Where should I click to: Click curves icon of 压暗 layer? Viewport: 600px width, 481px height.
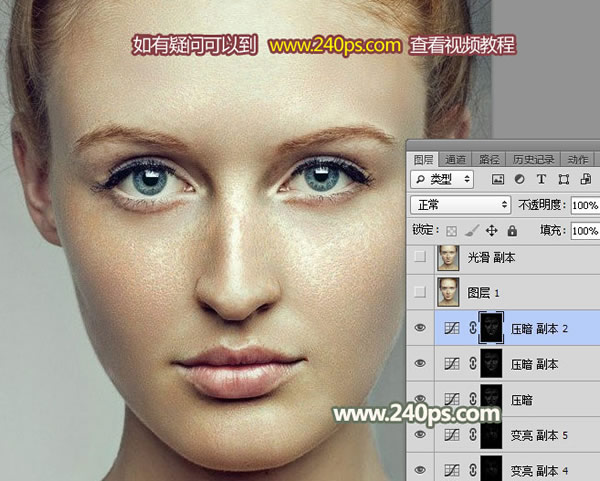pos(452,399)
